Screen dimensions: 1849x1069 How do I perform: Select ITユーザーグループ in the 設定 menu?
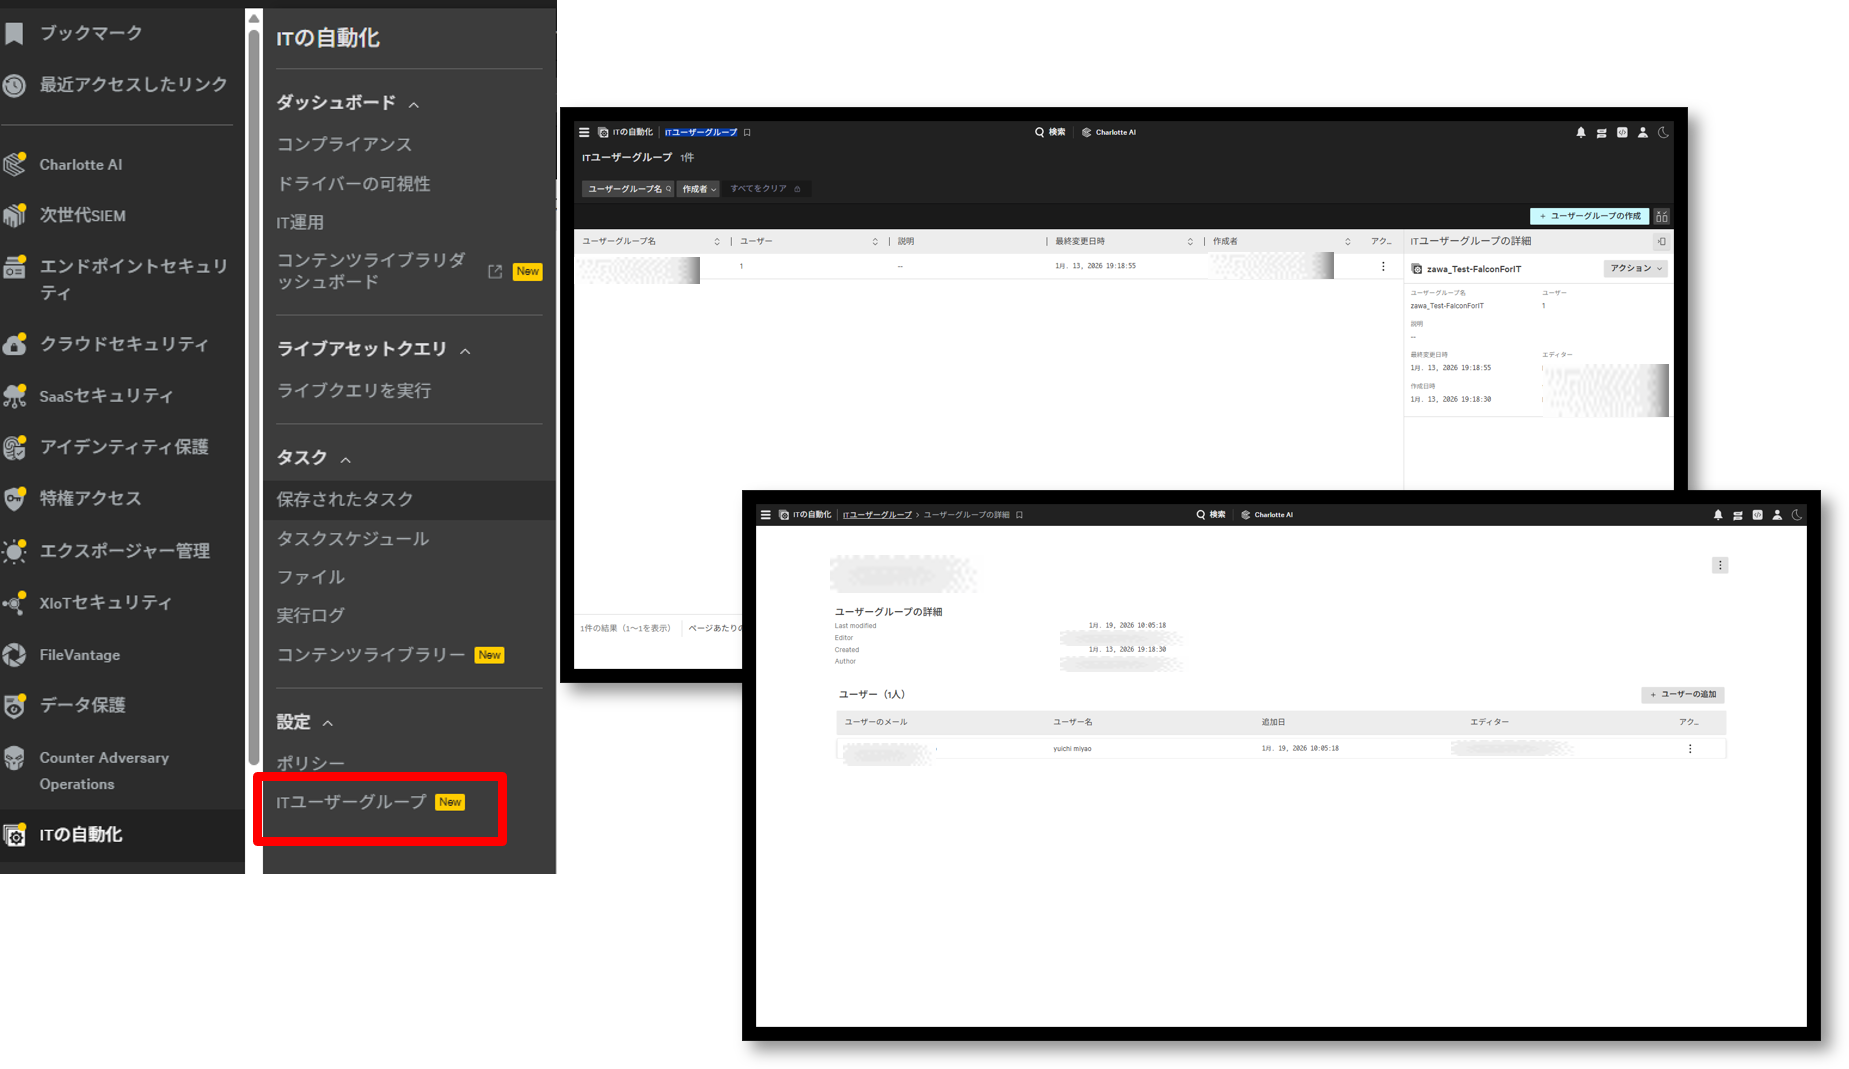coord(351,802)
